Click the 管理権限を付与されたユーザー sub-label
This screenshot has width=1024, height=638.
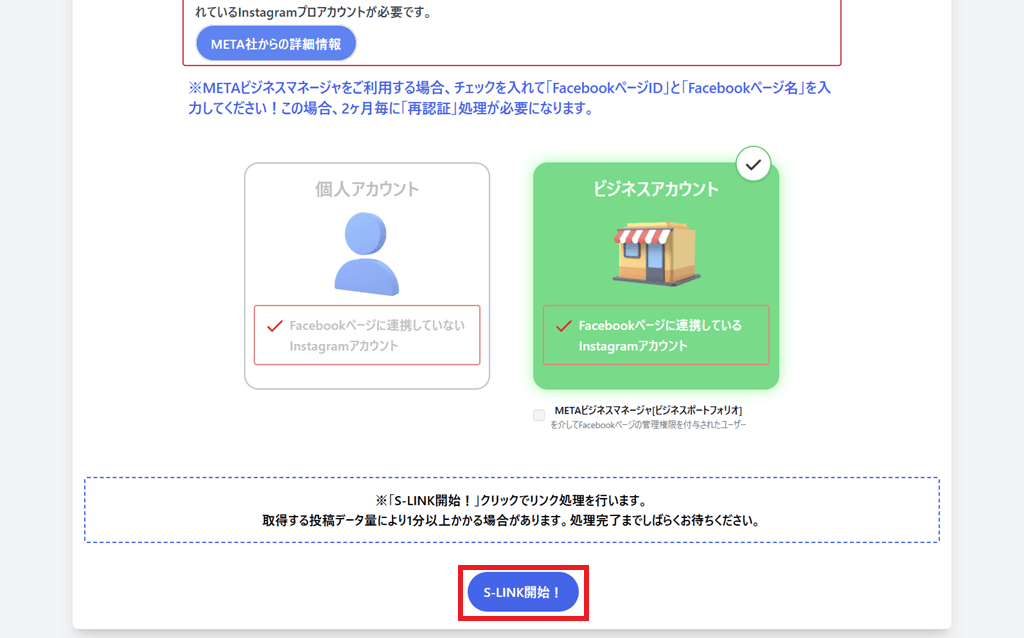[648, 425]
